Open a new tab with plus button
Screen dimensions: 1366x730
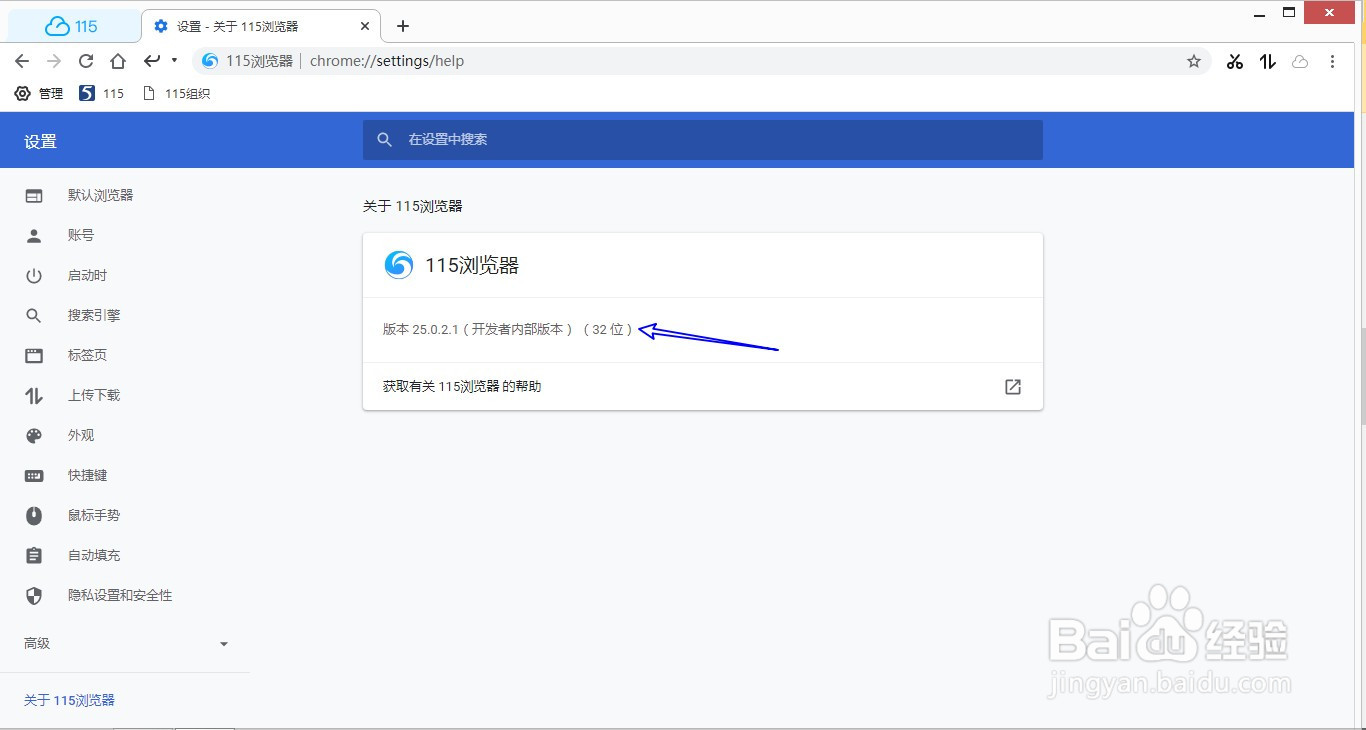pyautogui.click(x=403, y=26)
